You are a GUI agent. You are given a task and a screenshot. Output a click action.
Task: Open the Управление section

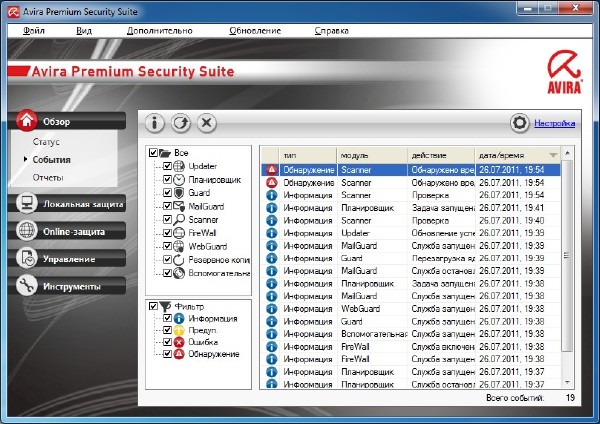click(68, 258)
